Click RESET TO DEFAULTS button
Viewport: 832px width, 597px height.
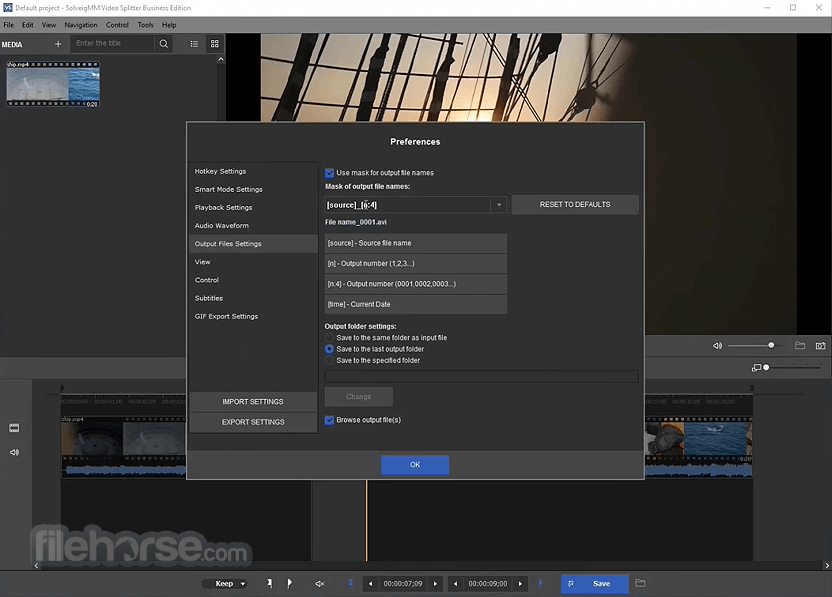(575, 204)
